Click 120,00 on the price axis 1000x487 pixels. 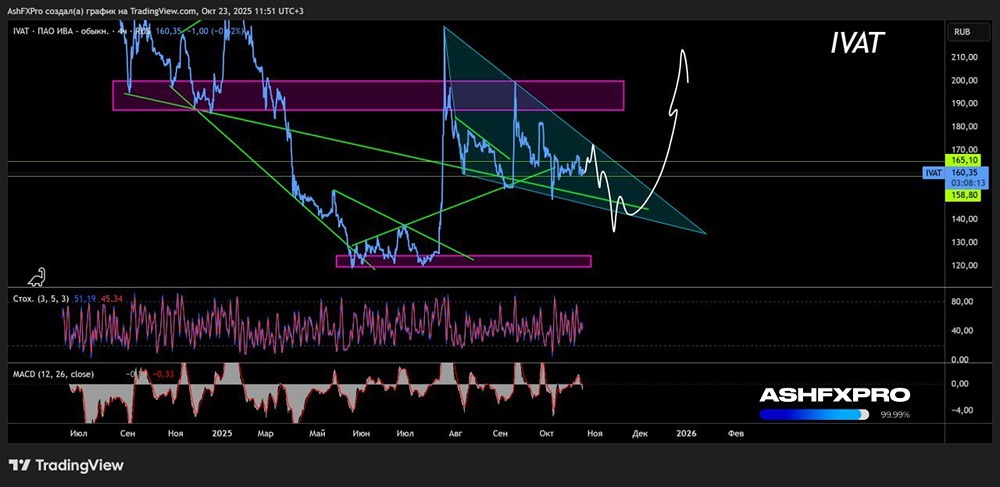[x=966, y=266]
